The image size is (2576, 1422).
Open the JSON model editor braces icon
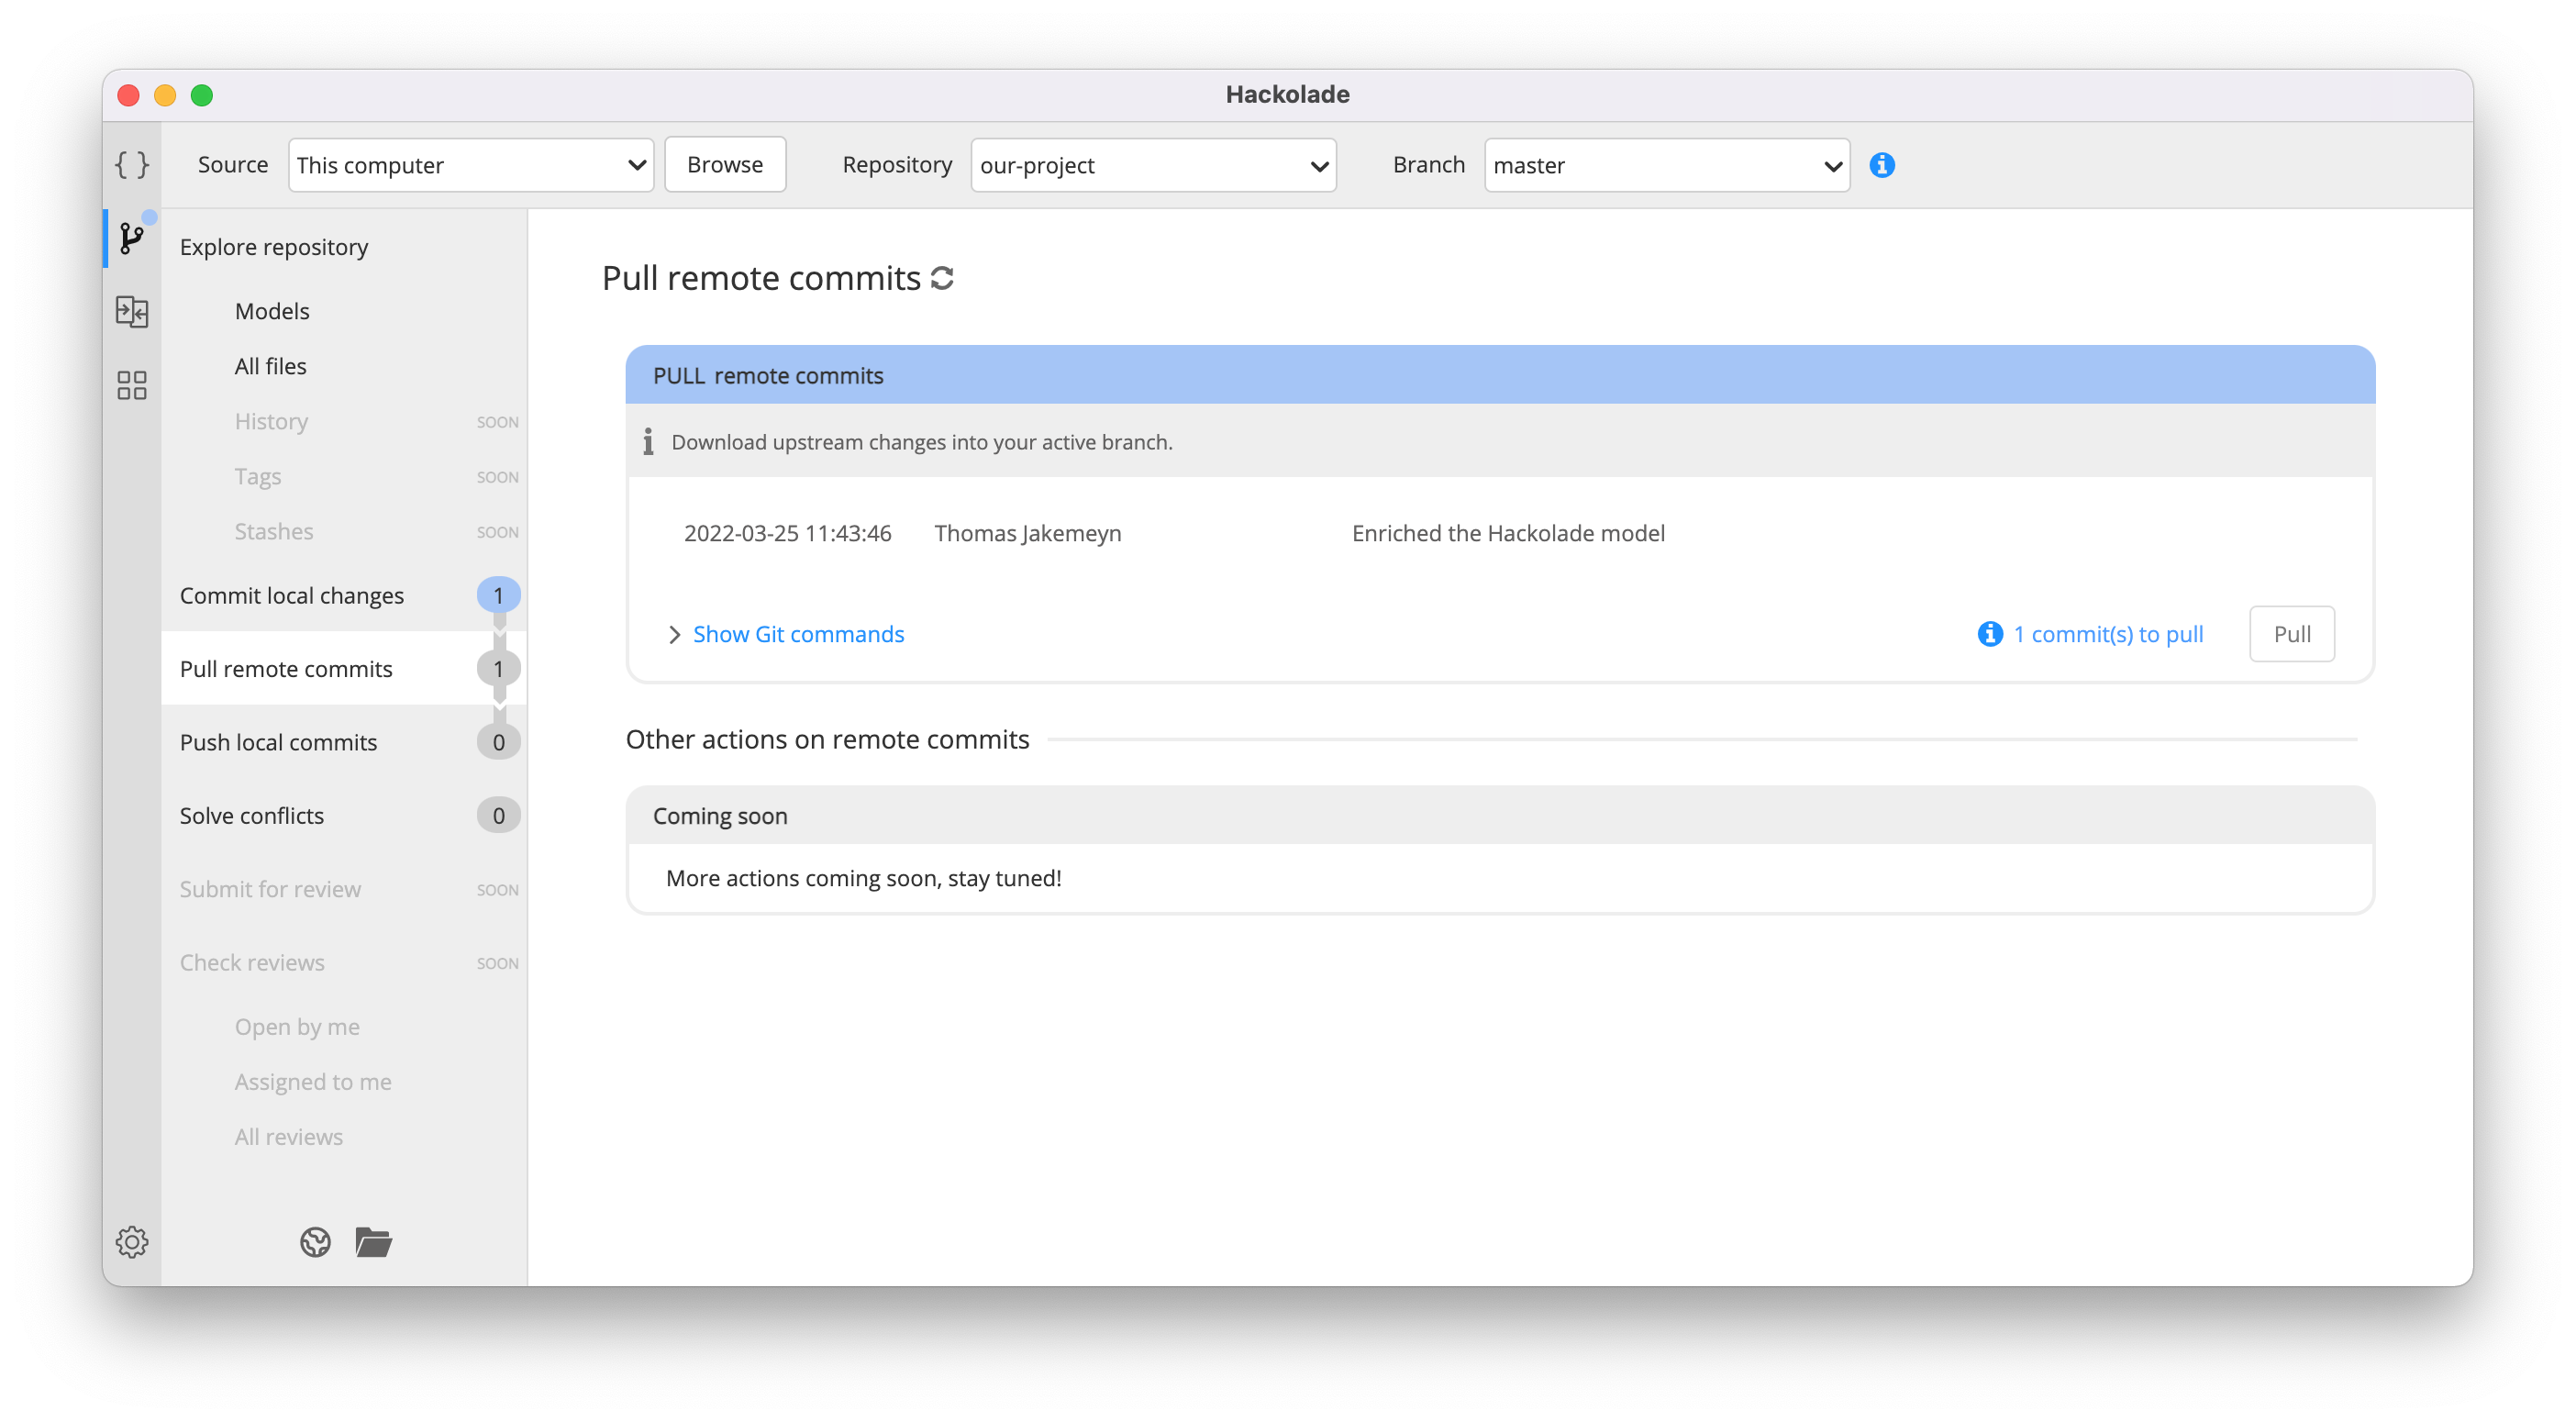click(131, 164)
